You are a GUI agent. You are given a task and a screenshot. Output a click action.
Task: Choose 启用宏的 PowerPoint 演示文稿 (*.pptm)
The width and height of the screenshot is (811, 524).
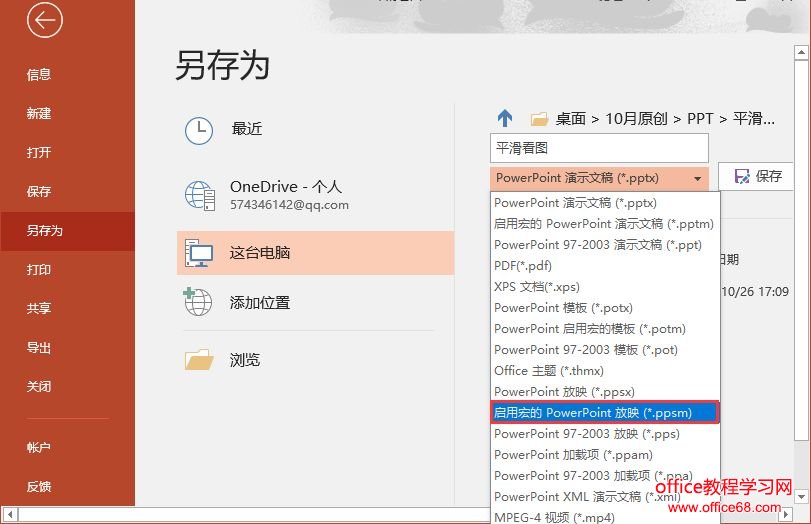(x=605, y=223)
